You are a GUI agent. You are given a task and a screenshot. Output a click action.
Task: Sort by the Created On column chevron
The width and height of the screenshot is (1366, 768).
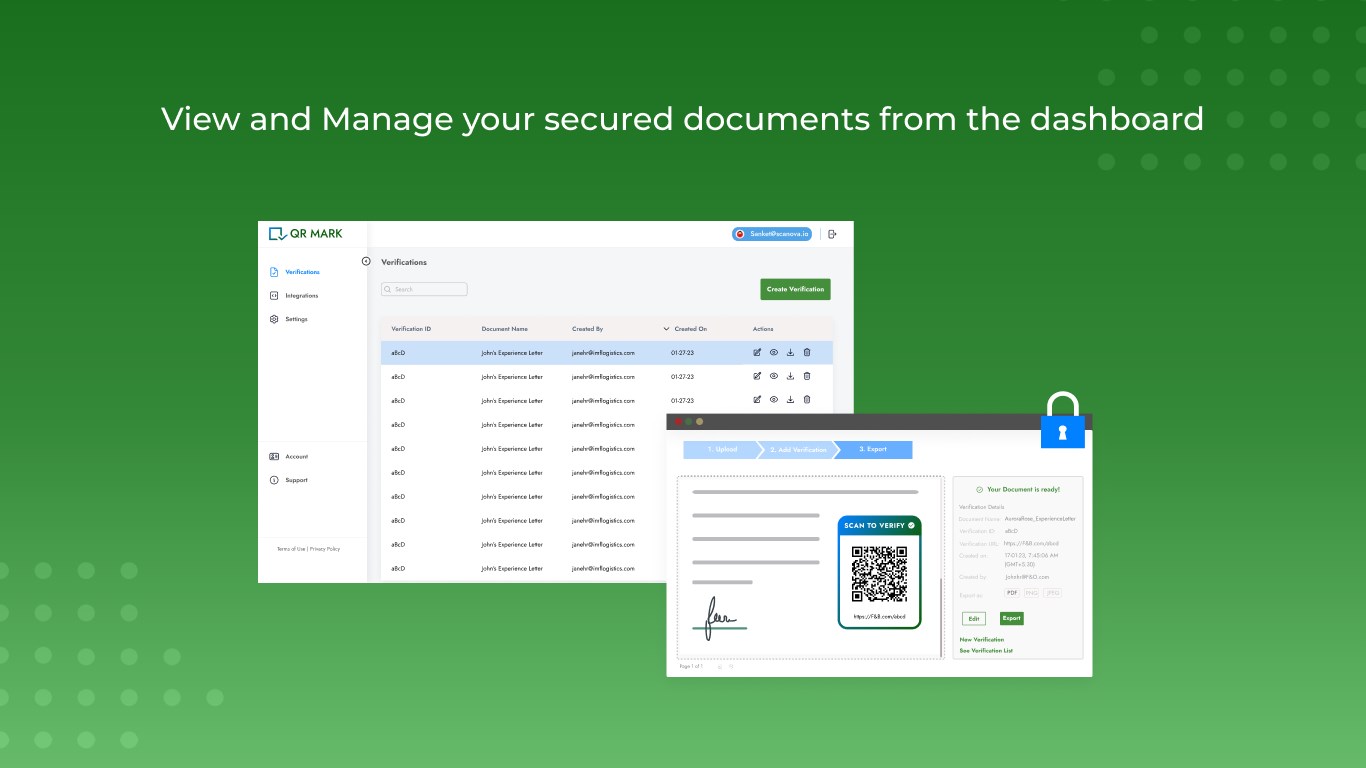pos(666,329)
